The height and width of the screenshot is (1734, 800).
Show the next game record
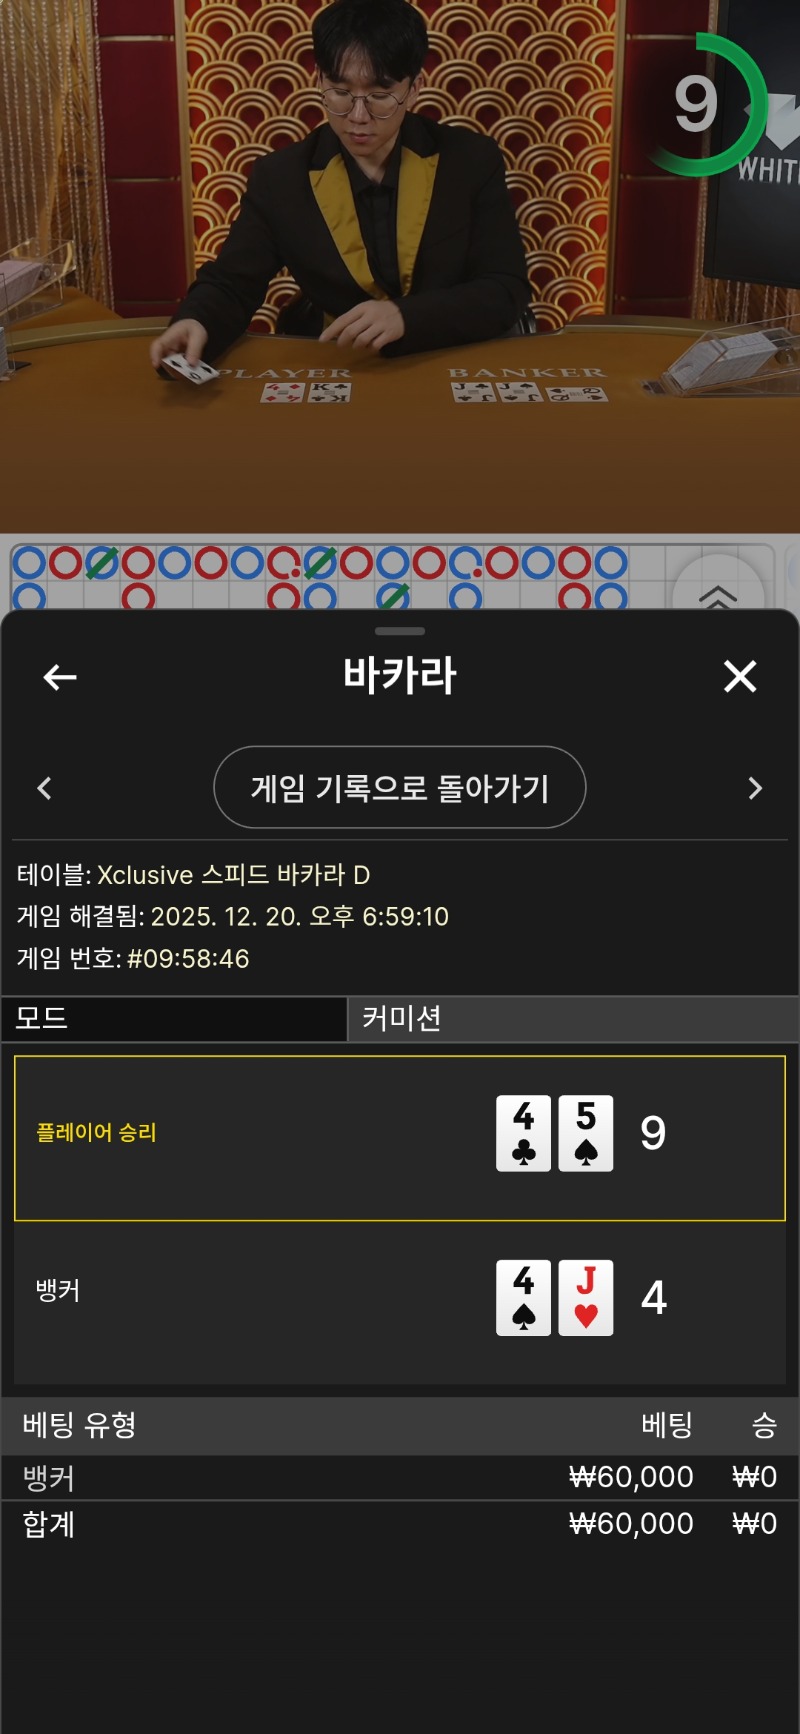[x=755, y=788]
